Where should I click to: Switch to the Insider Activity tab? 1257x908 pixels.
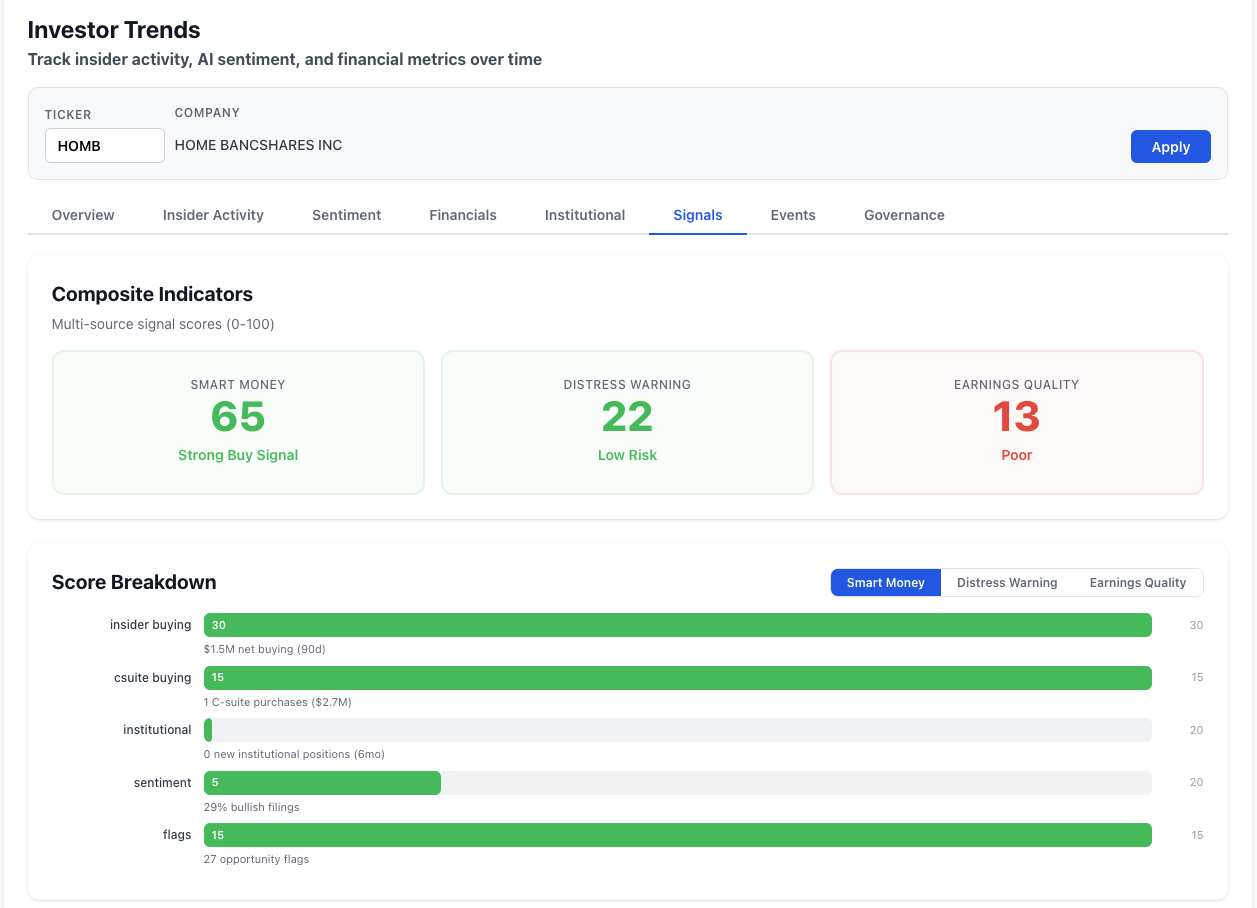(213, 215)
